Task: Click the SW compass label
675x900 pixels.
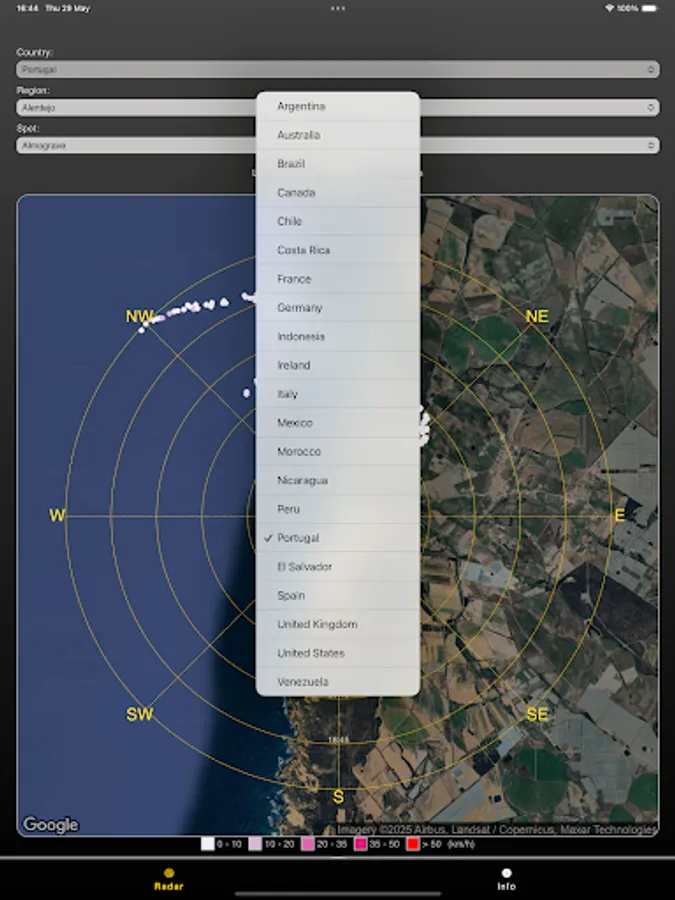Action: (x=139, y=715)
